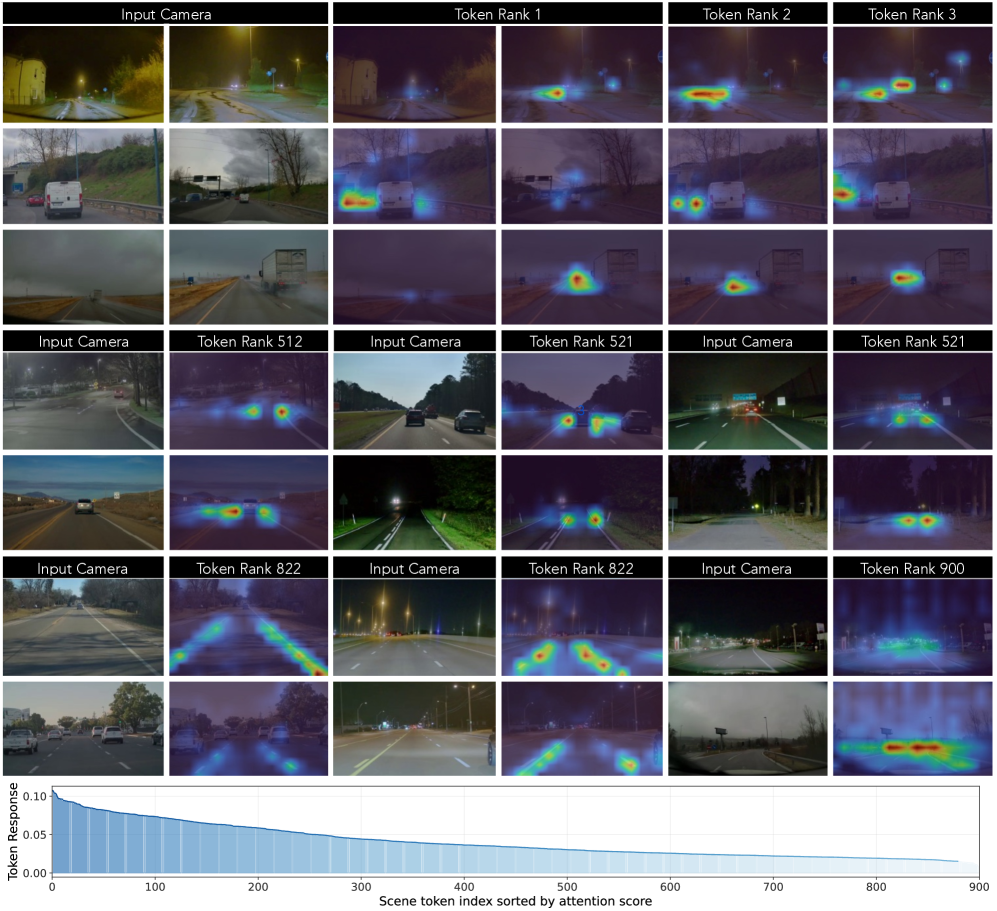Open the dusk gravel road forest input image
997x911 pixels.
(x=748, y=502)
